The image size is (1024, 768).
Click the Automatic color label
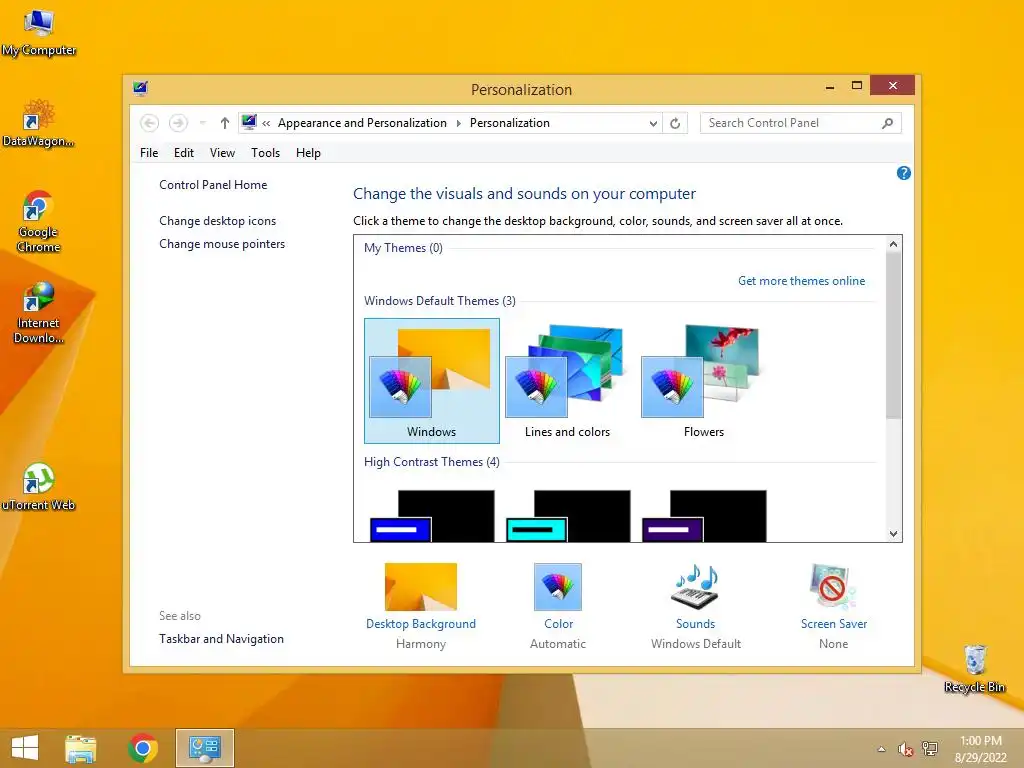[558, 644]
